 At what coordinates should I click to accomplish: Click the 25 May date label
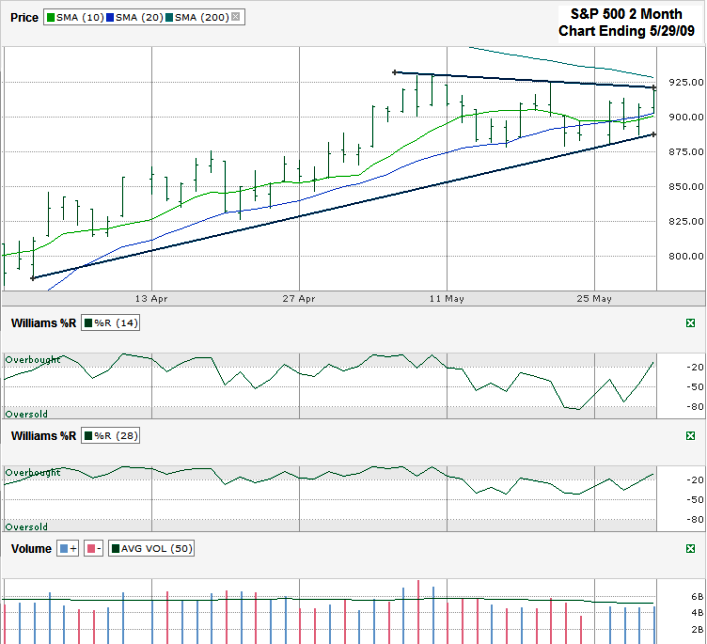click(594, 299)
